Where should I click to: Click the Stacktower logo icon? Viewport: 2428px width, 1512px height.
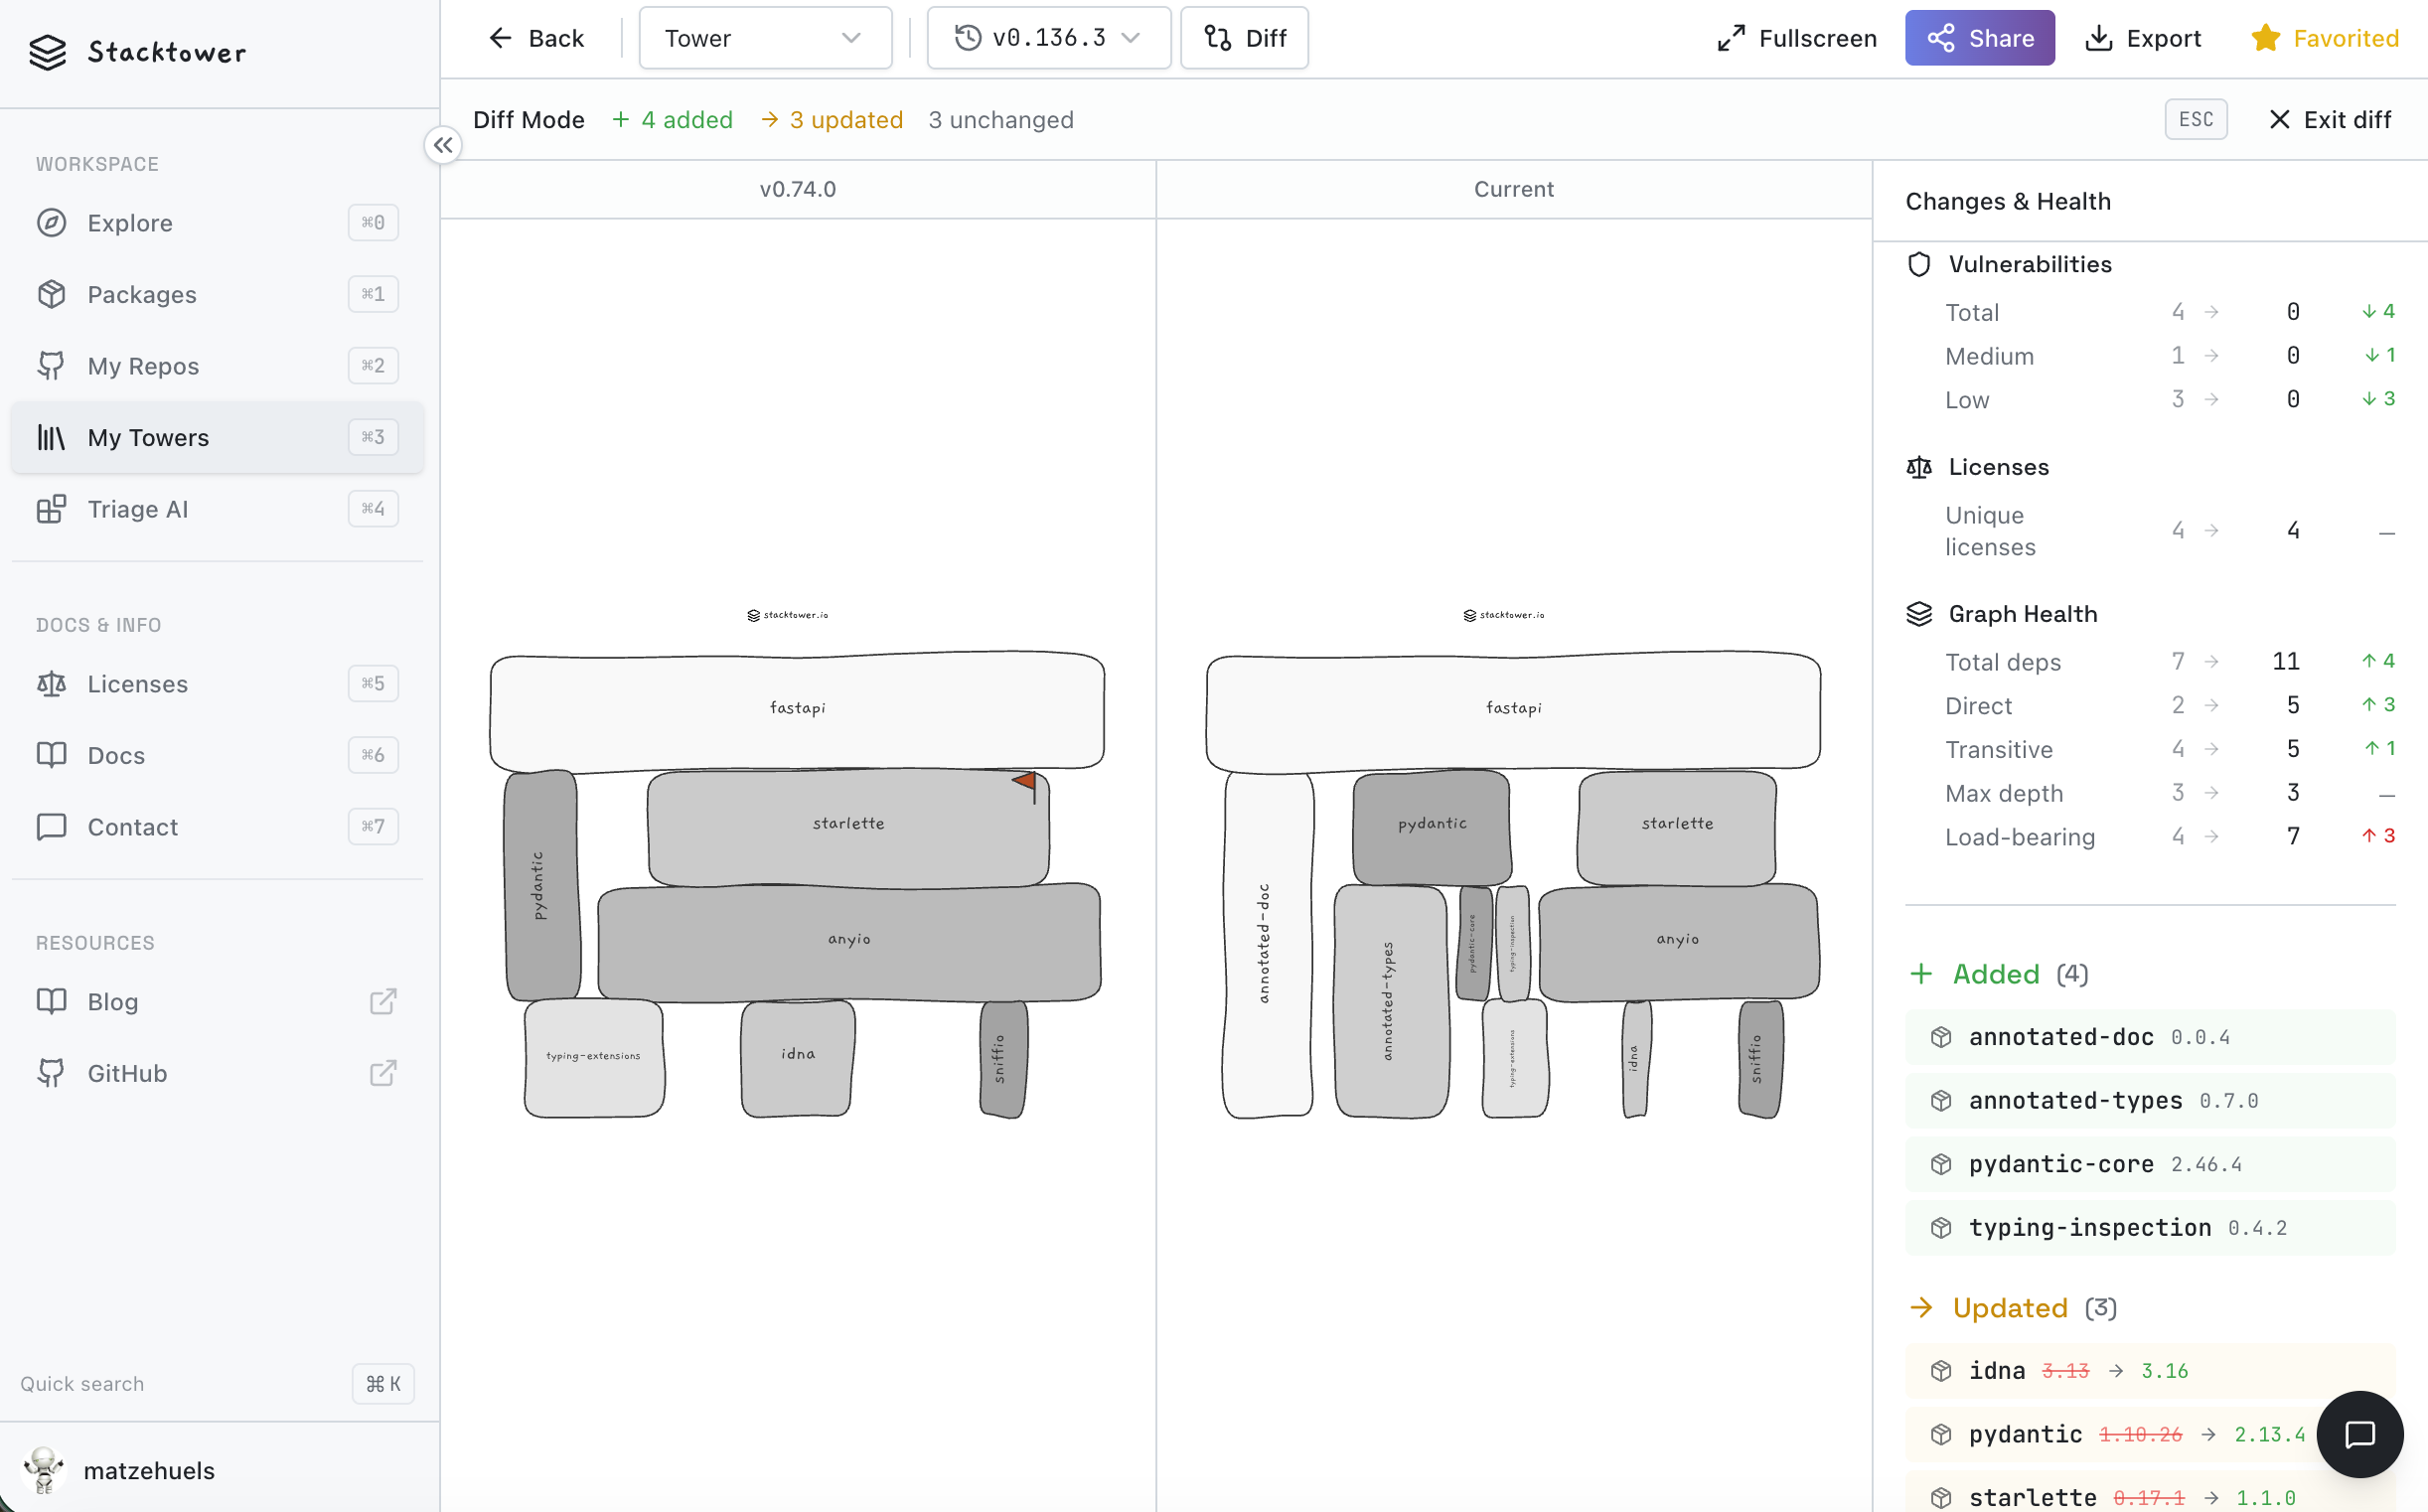click(47, 52)
